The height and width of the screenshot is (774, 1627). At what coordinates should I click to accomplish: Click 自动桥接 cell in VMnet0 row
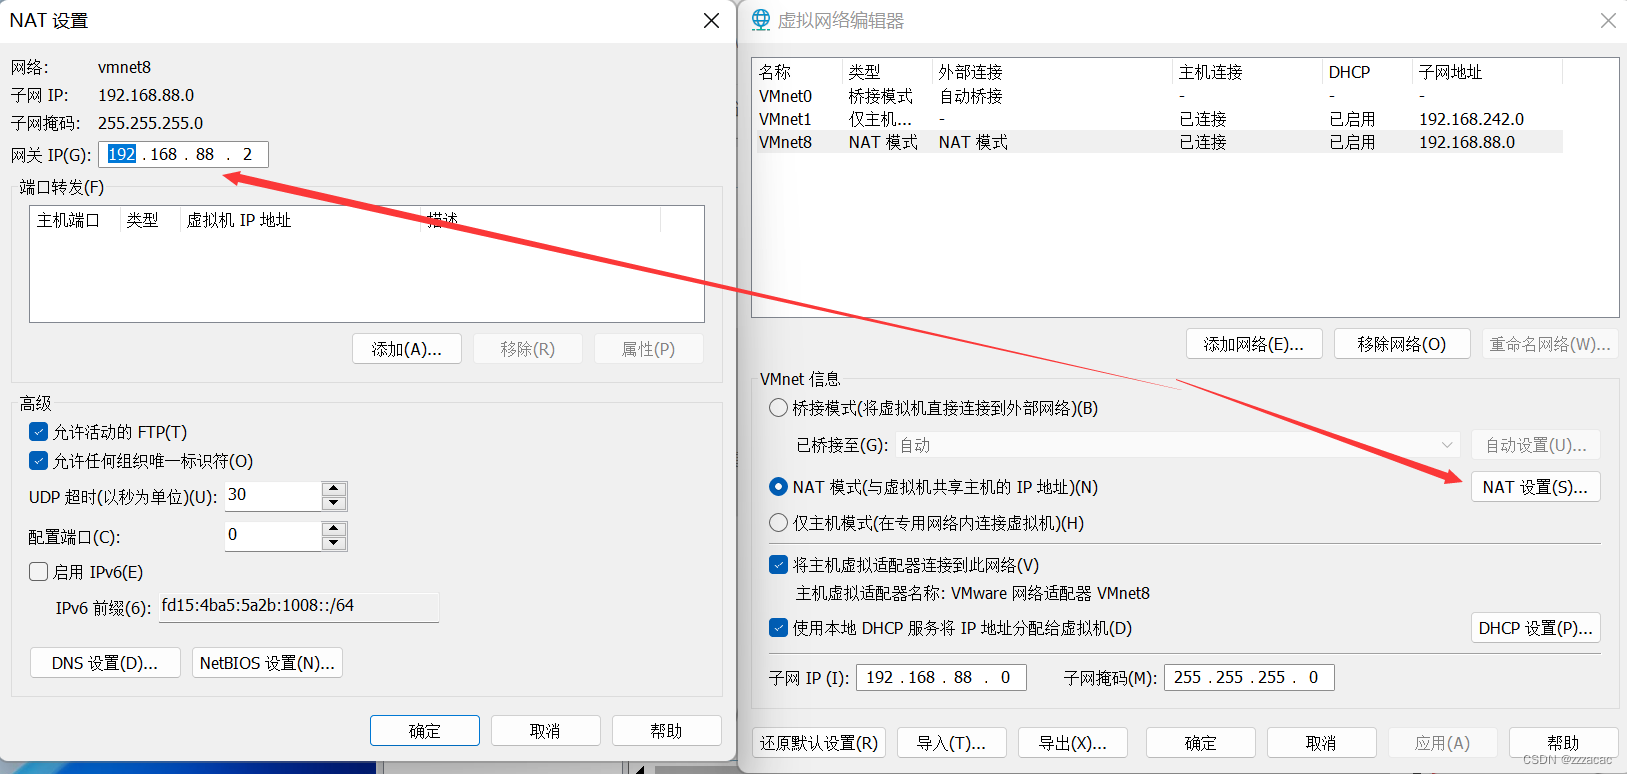click(970, 96)
